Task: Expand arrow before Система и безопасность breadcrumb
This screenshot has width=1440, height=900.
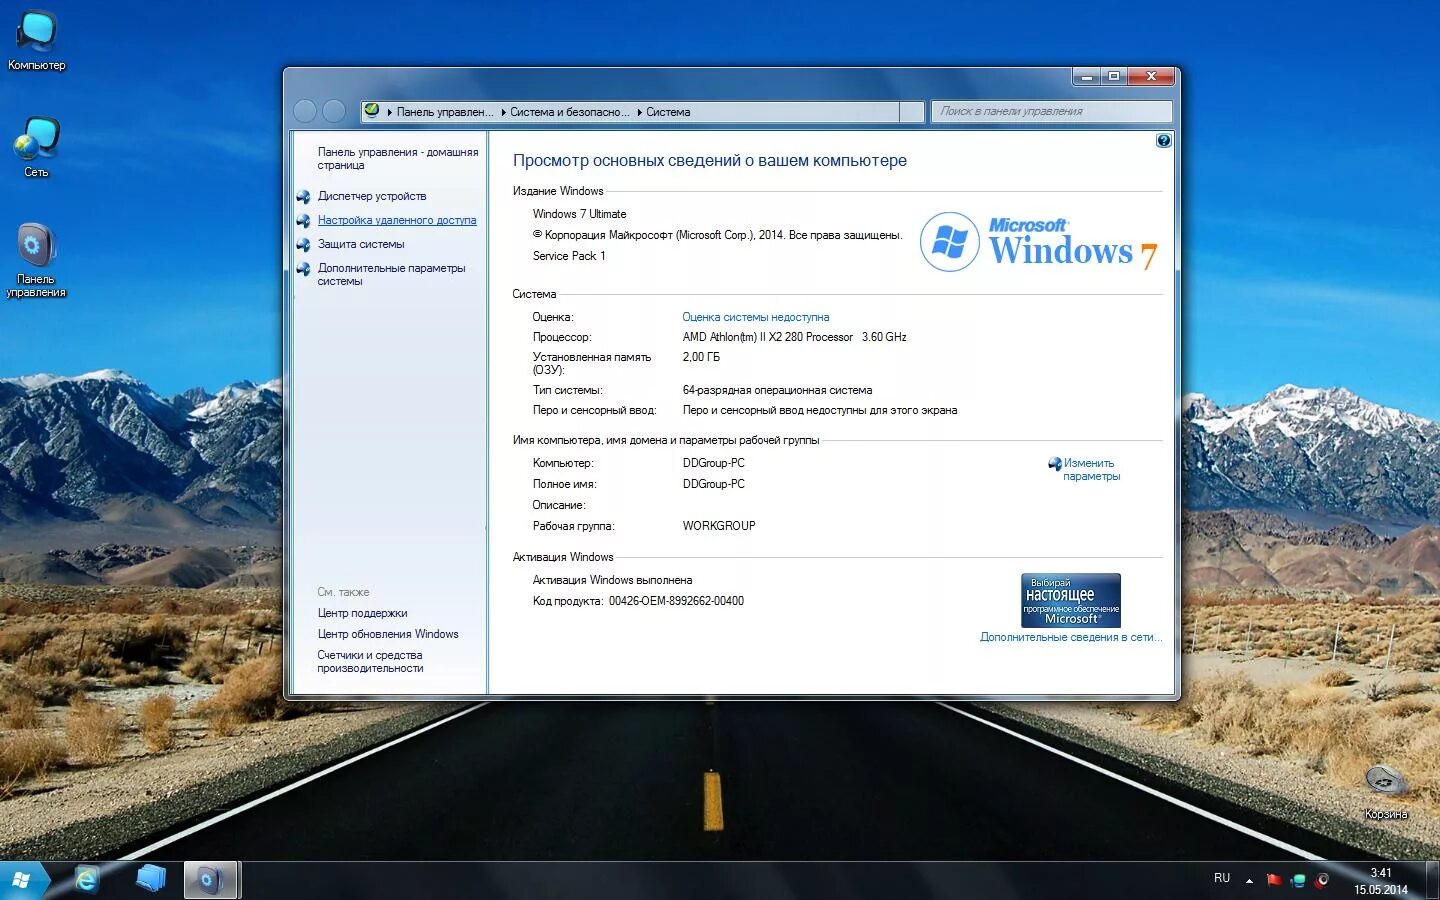Action: click(x=503, y=112)
